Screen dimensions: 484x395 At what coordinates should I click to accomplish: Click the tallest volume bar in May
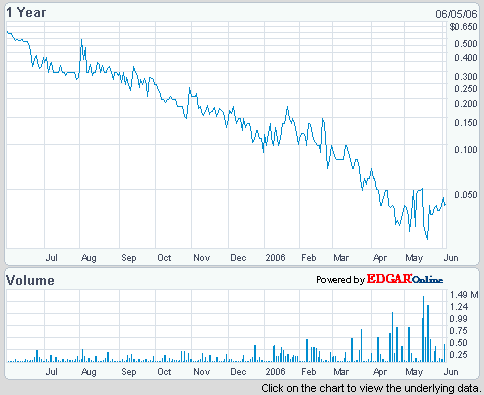click(x=423, y=329)
